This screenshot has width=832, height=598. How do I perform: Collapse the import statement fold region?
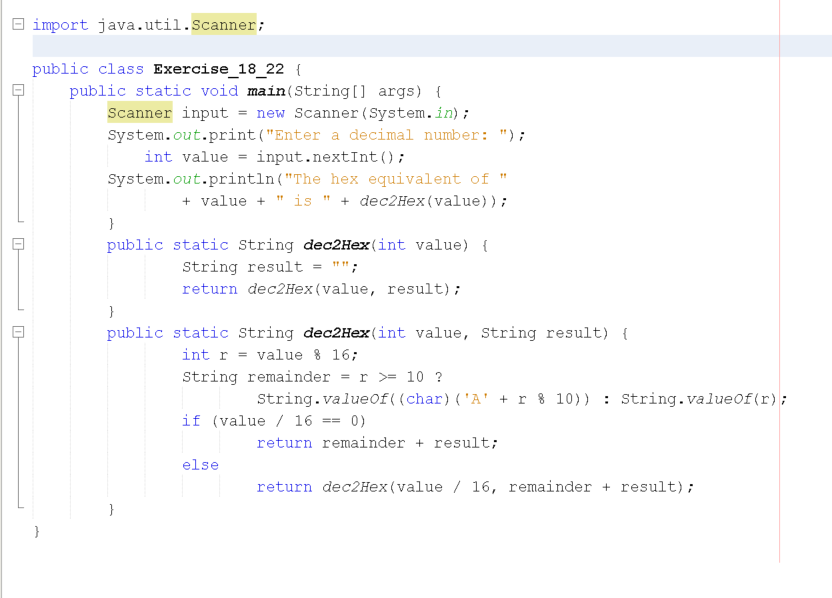tap(16, 23)
